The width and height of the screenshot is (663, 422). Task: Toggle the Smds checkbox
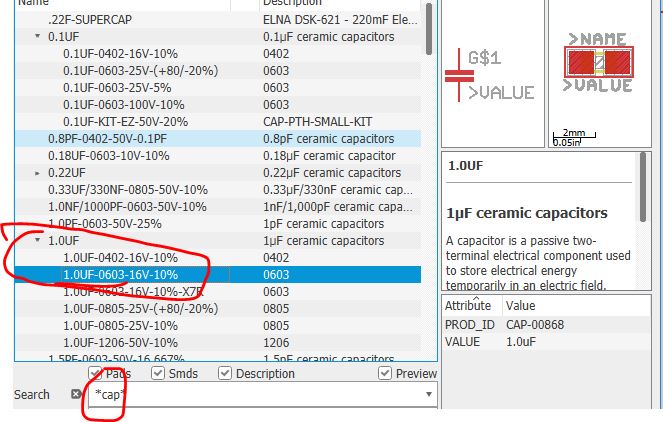pyautogui.click(x=158, y=374)
